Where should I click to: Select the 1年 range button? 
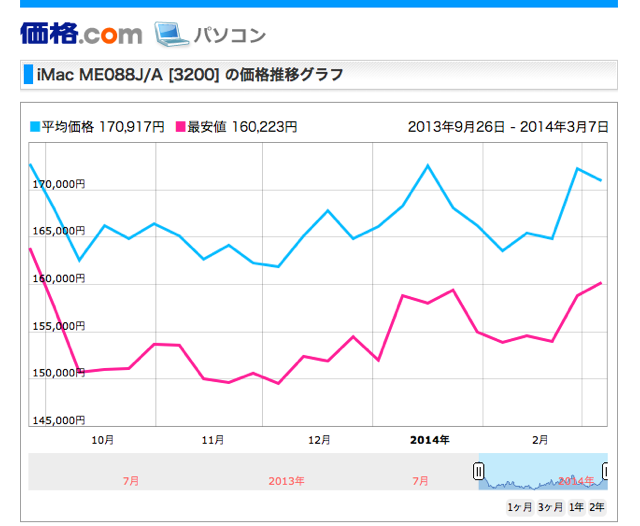[x=576, y=507]
